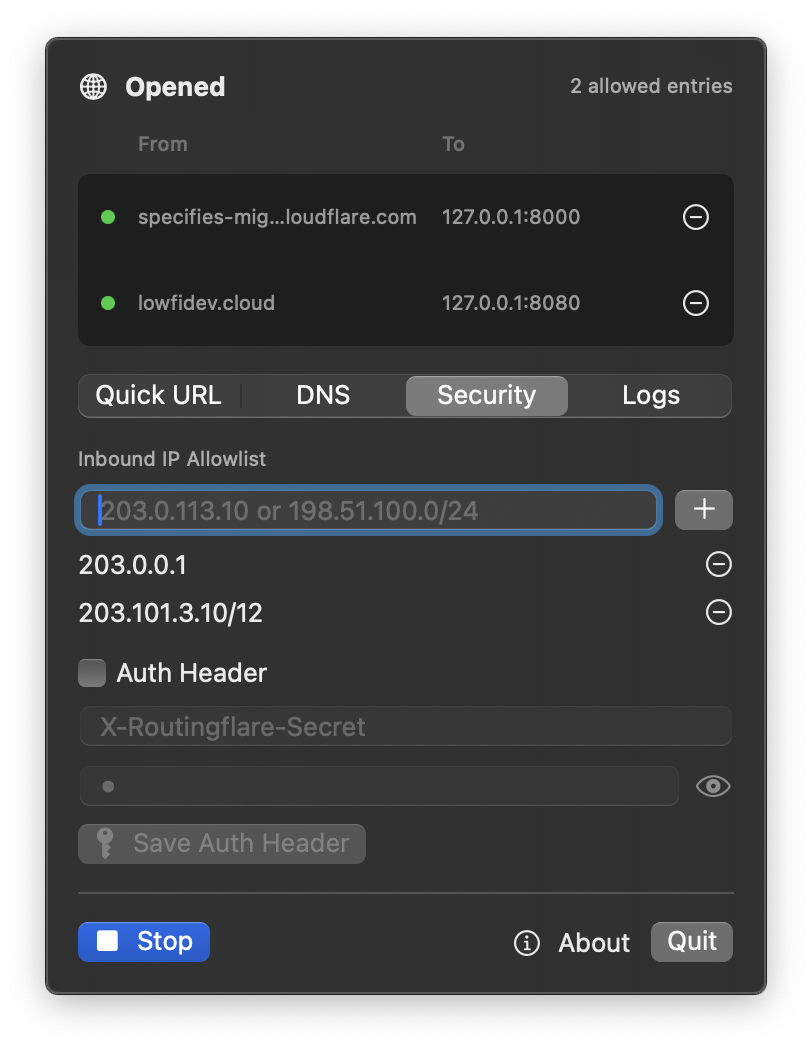Click the '2 allowed entries' status text

tap(651, 86)
